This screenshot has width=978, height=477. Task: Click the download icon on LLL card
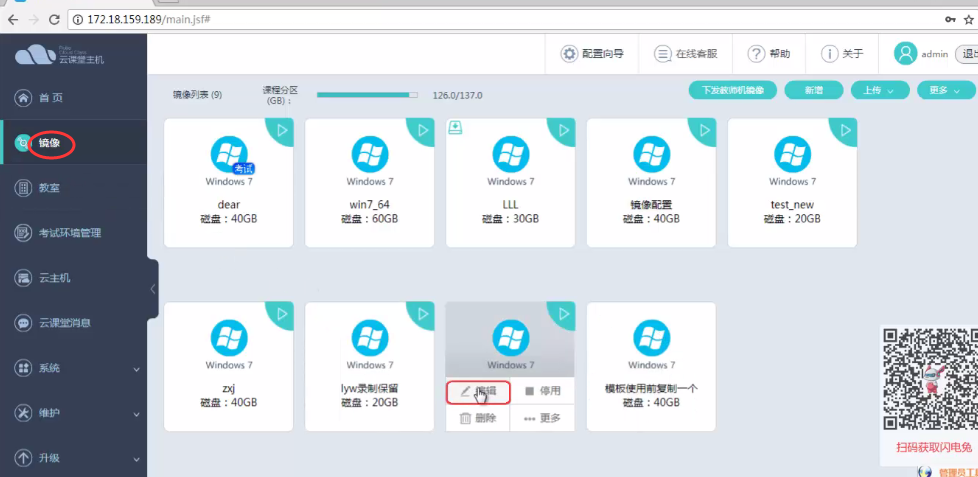coord(455,128)
